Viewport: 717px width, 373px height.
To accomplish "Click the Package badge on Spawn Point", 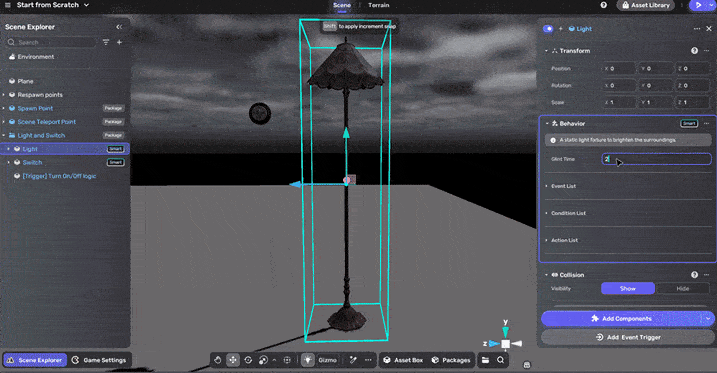I will (113, 108).
